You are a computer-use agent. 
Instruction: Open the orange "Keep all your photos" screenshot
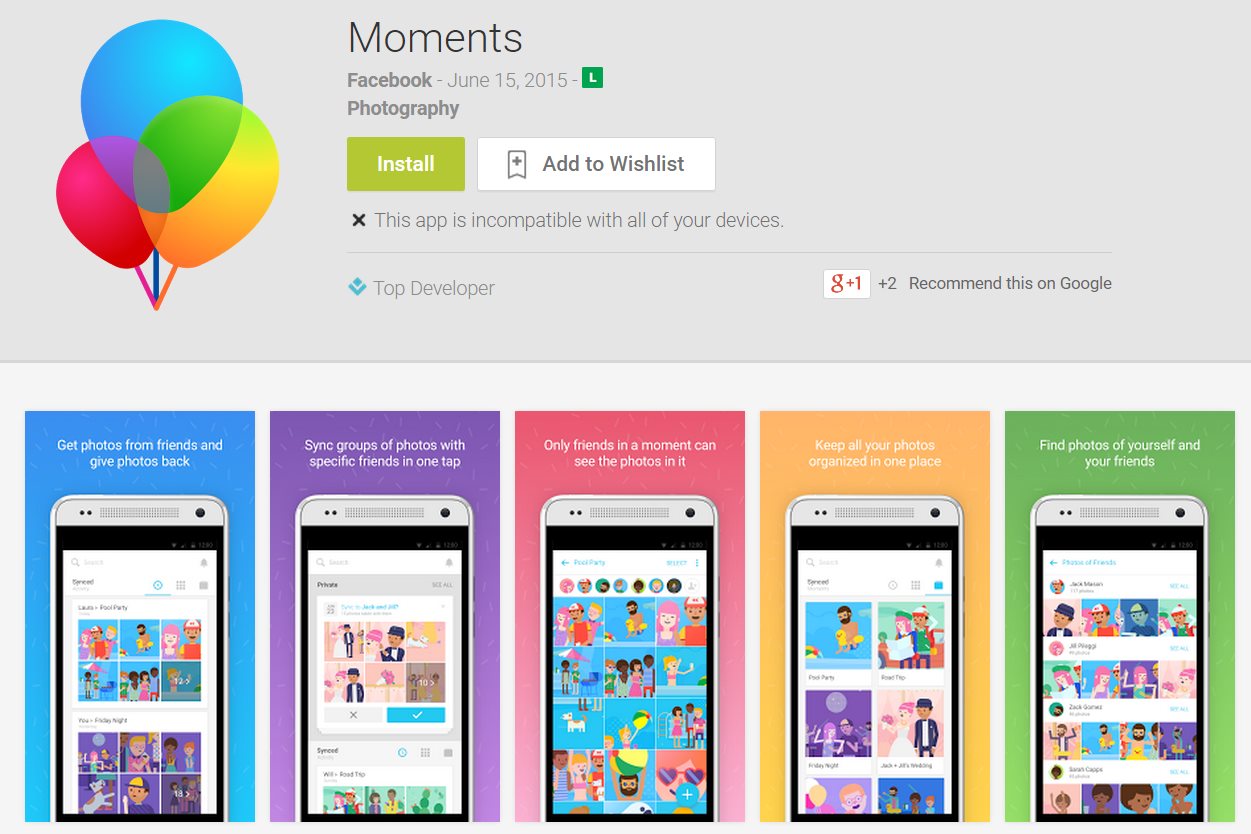[875, 616]
